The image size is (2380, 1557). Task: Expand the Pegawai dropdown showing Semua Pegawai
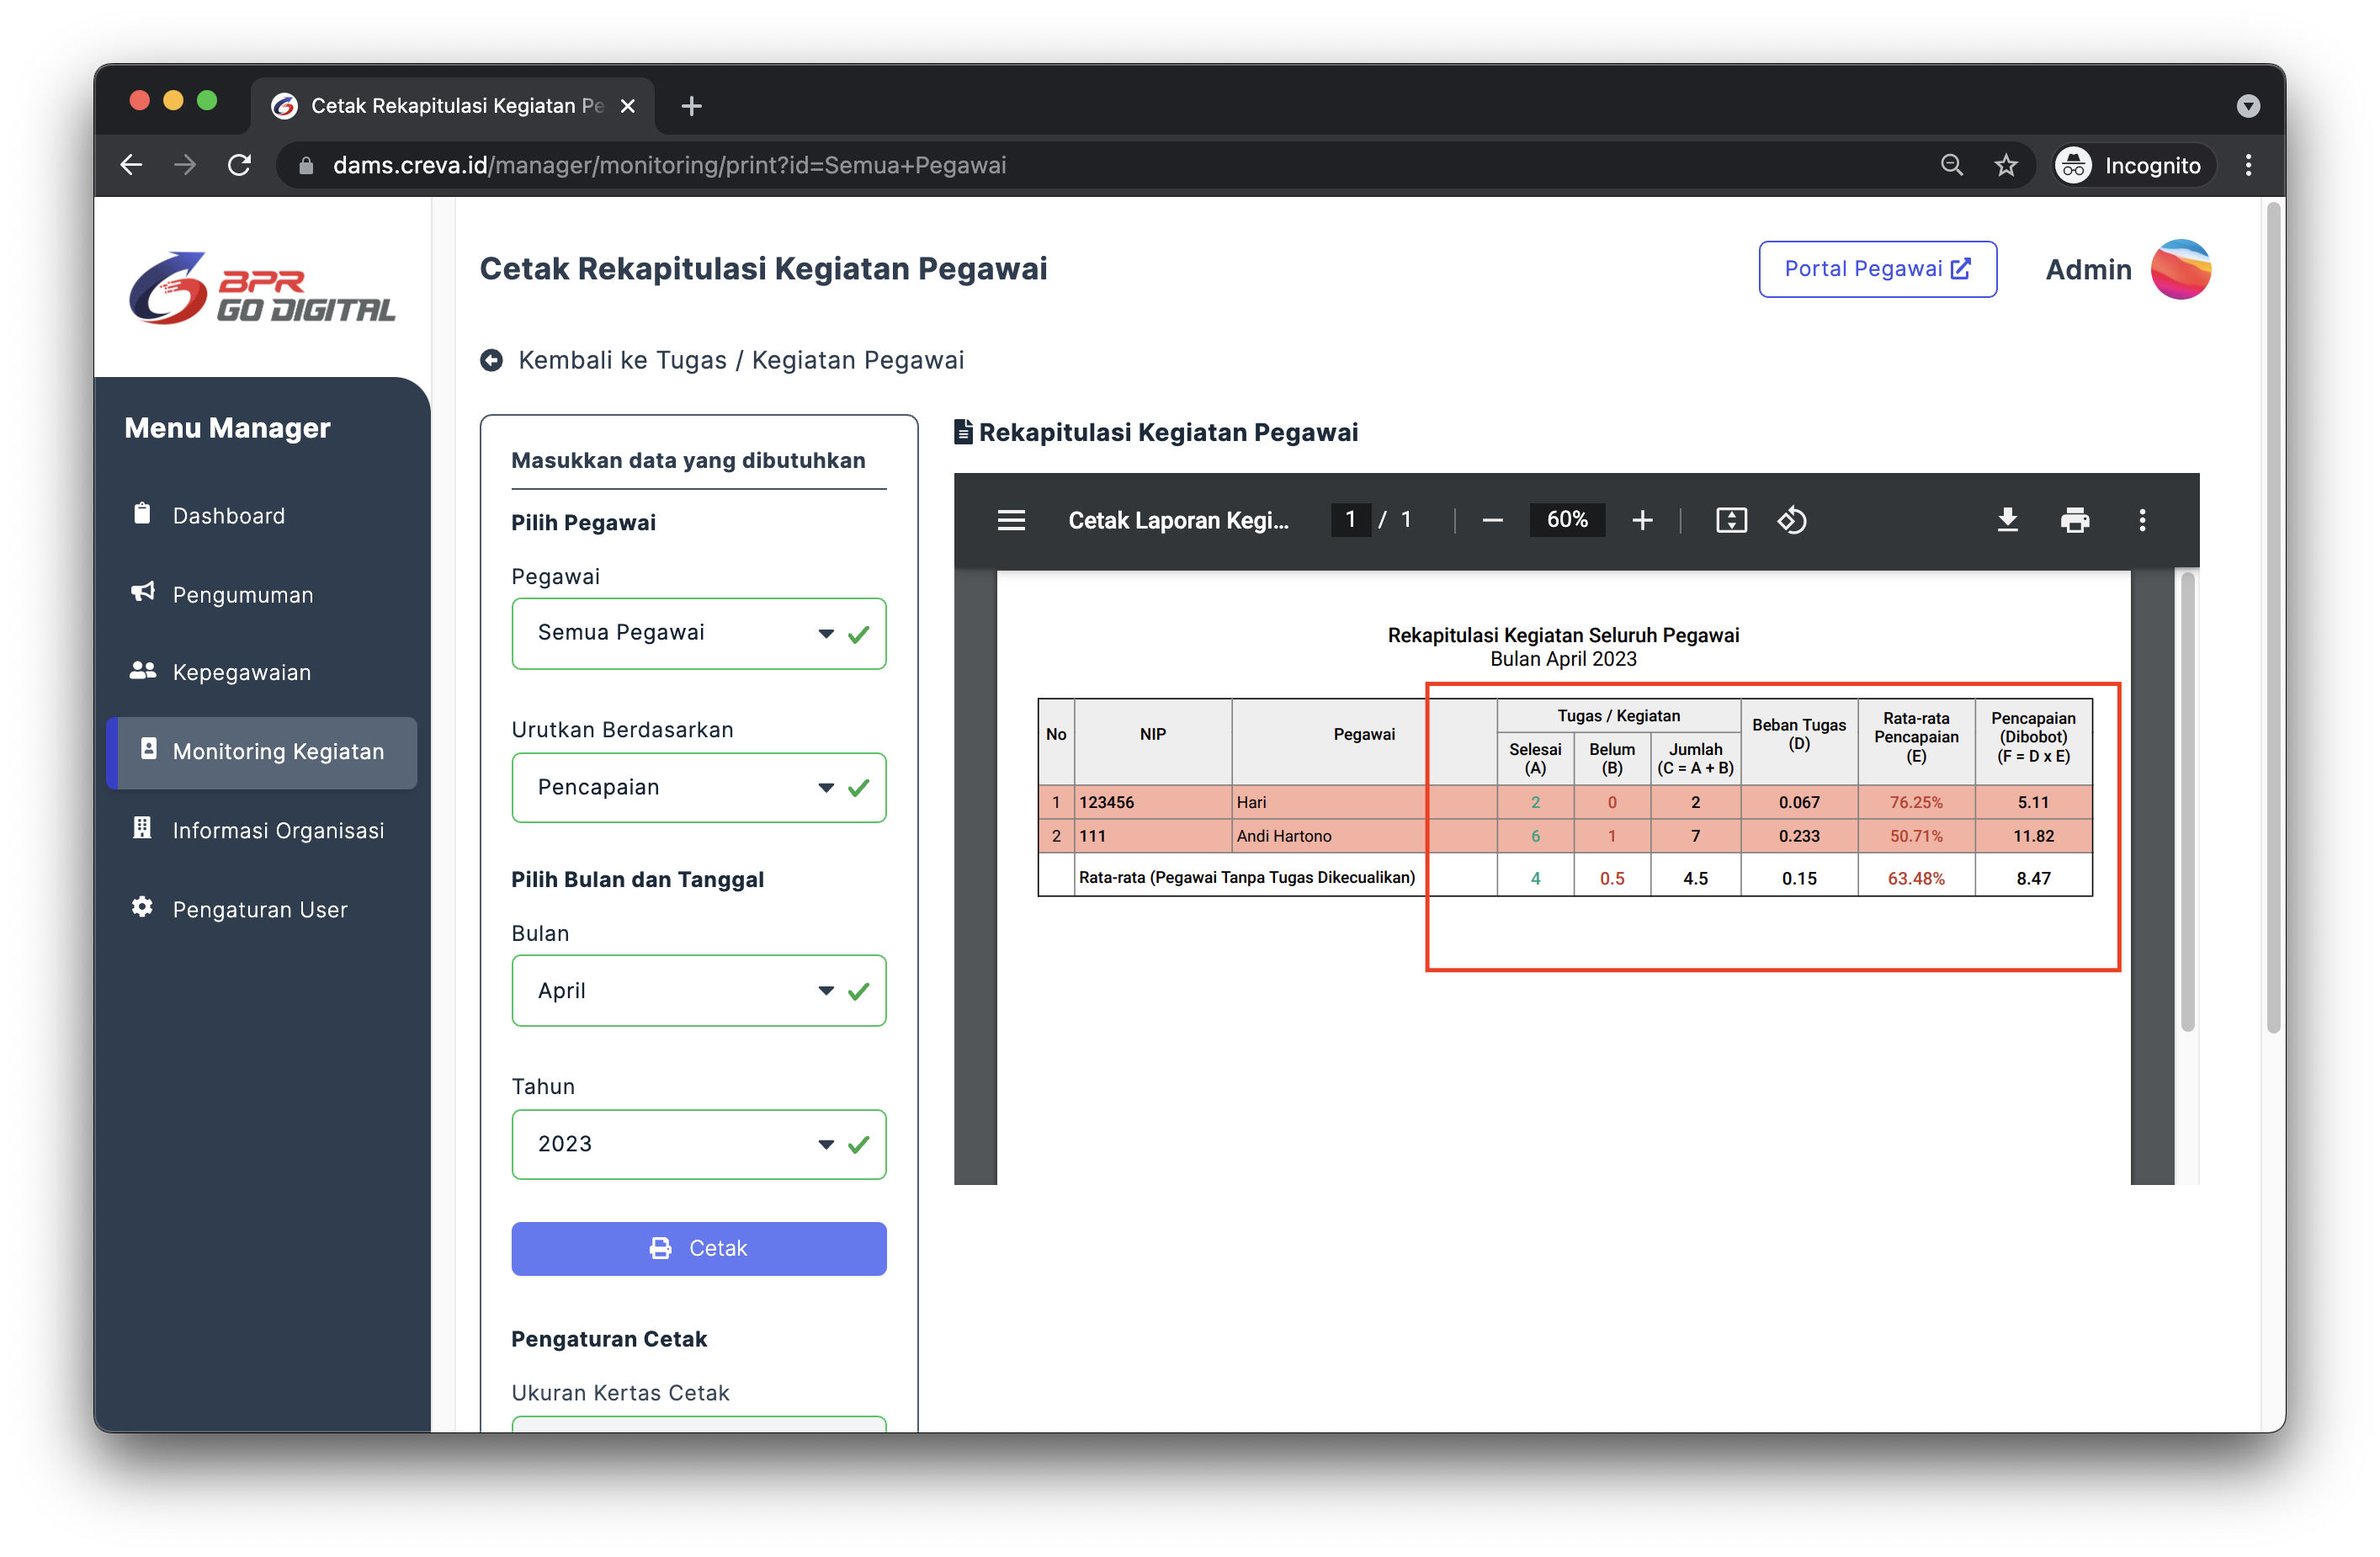click(x=698, y=633)
